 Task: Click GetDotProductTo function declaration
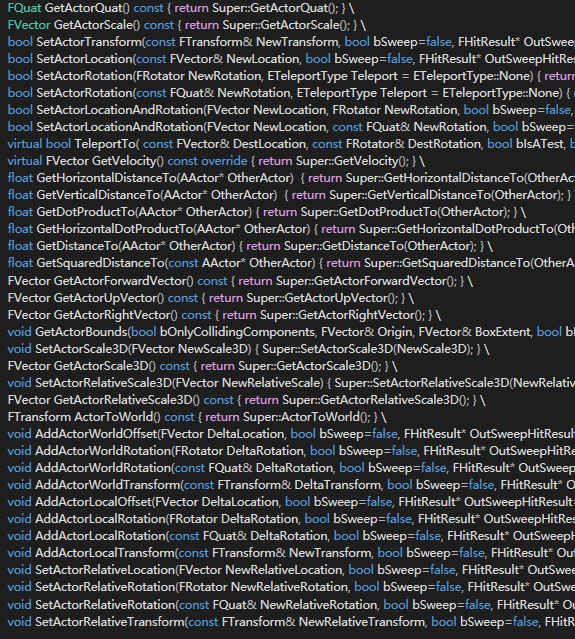tap(86, 212)
